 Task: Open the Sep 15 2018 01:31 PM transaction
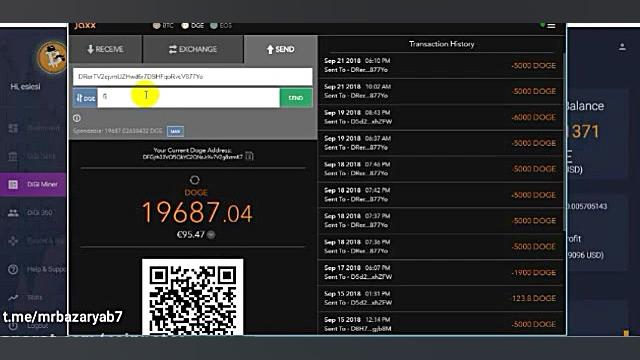tap(440, 298)
